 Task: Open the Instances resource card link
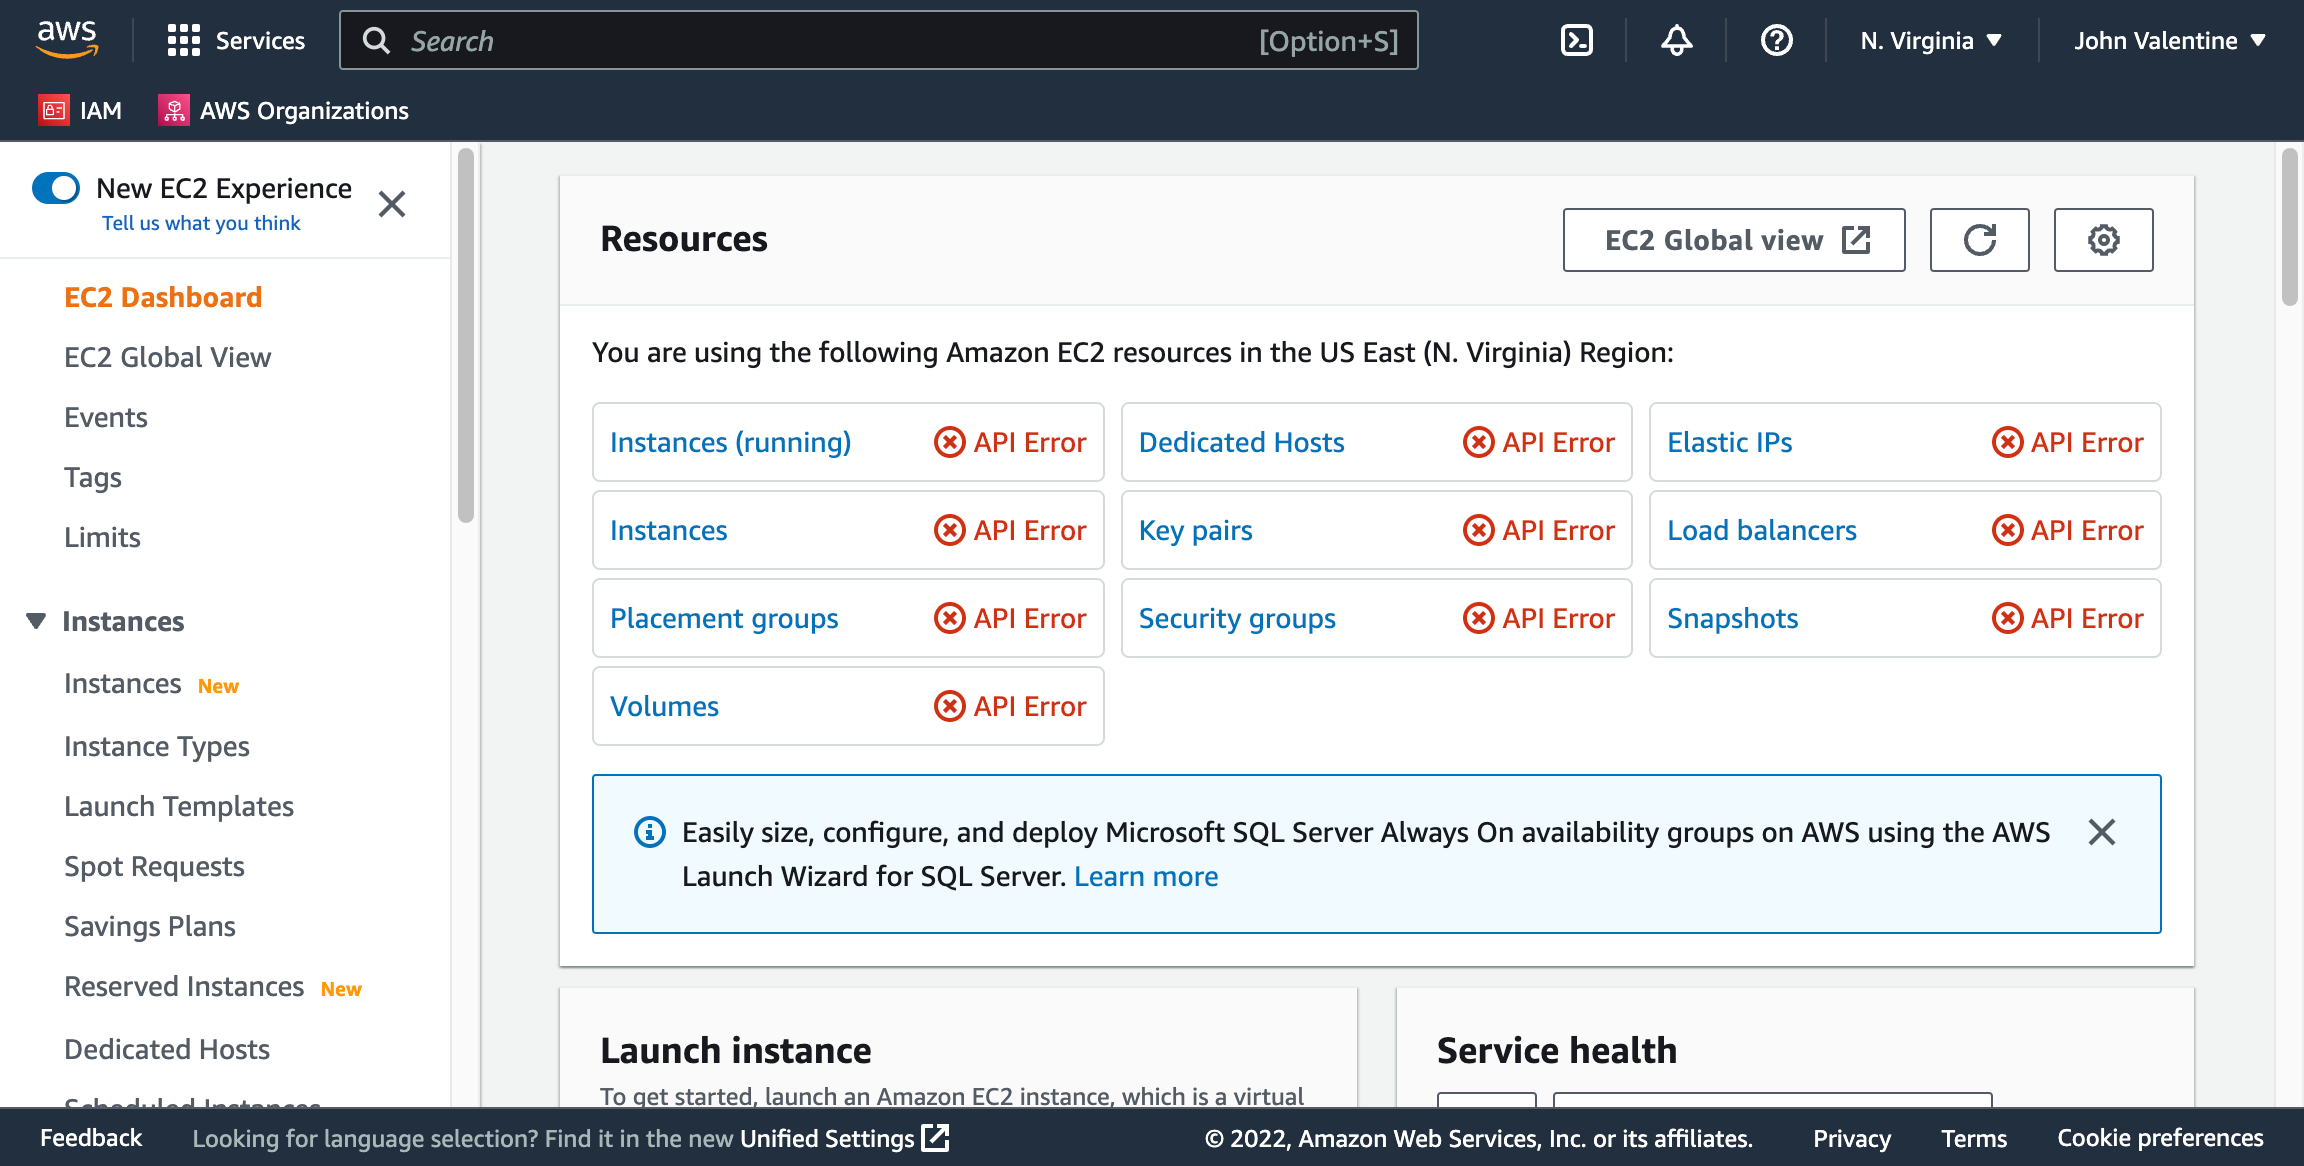click(668, 530)
